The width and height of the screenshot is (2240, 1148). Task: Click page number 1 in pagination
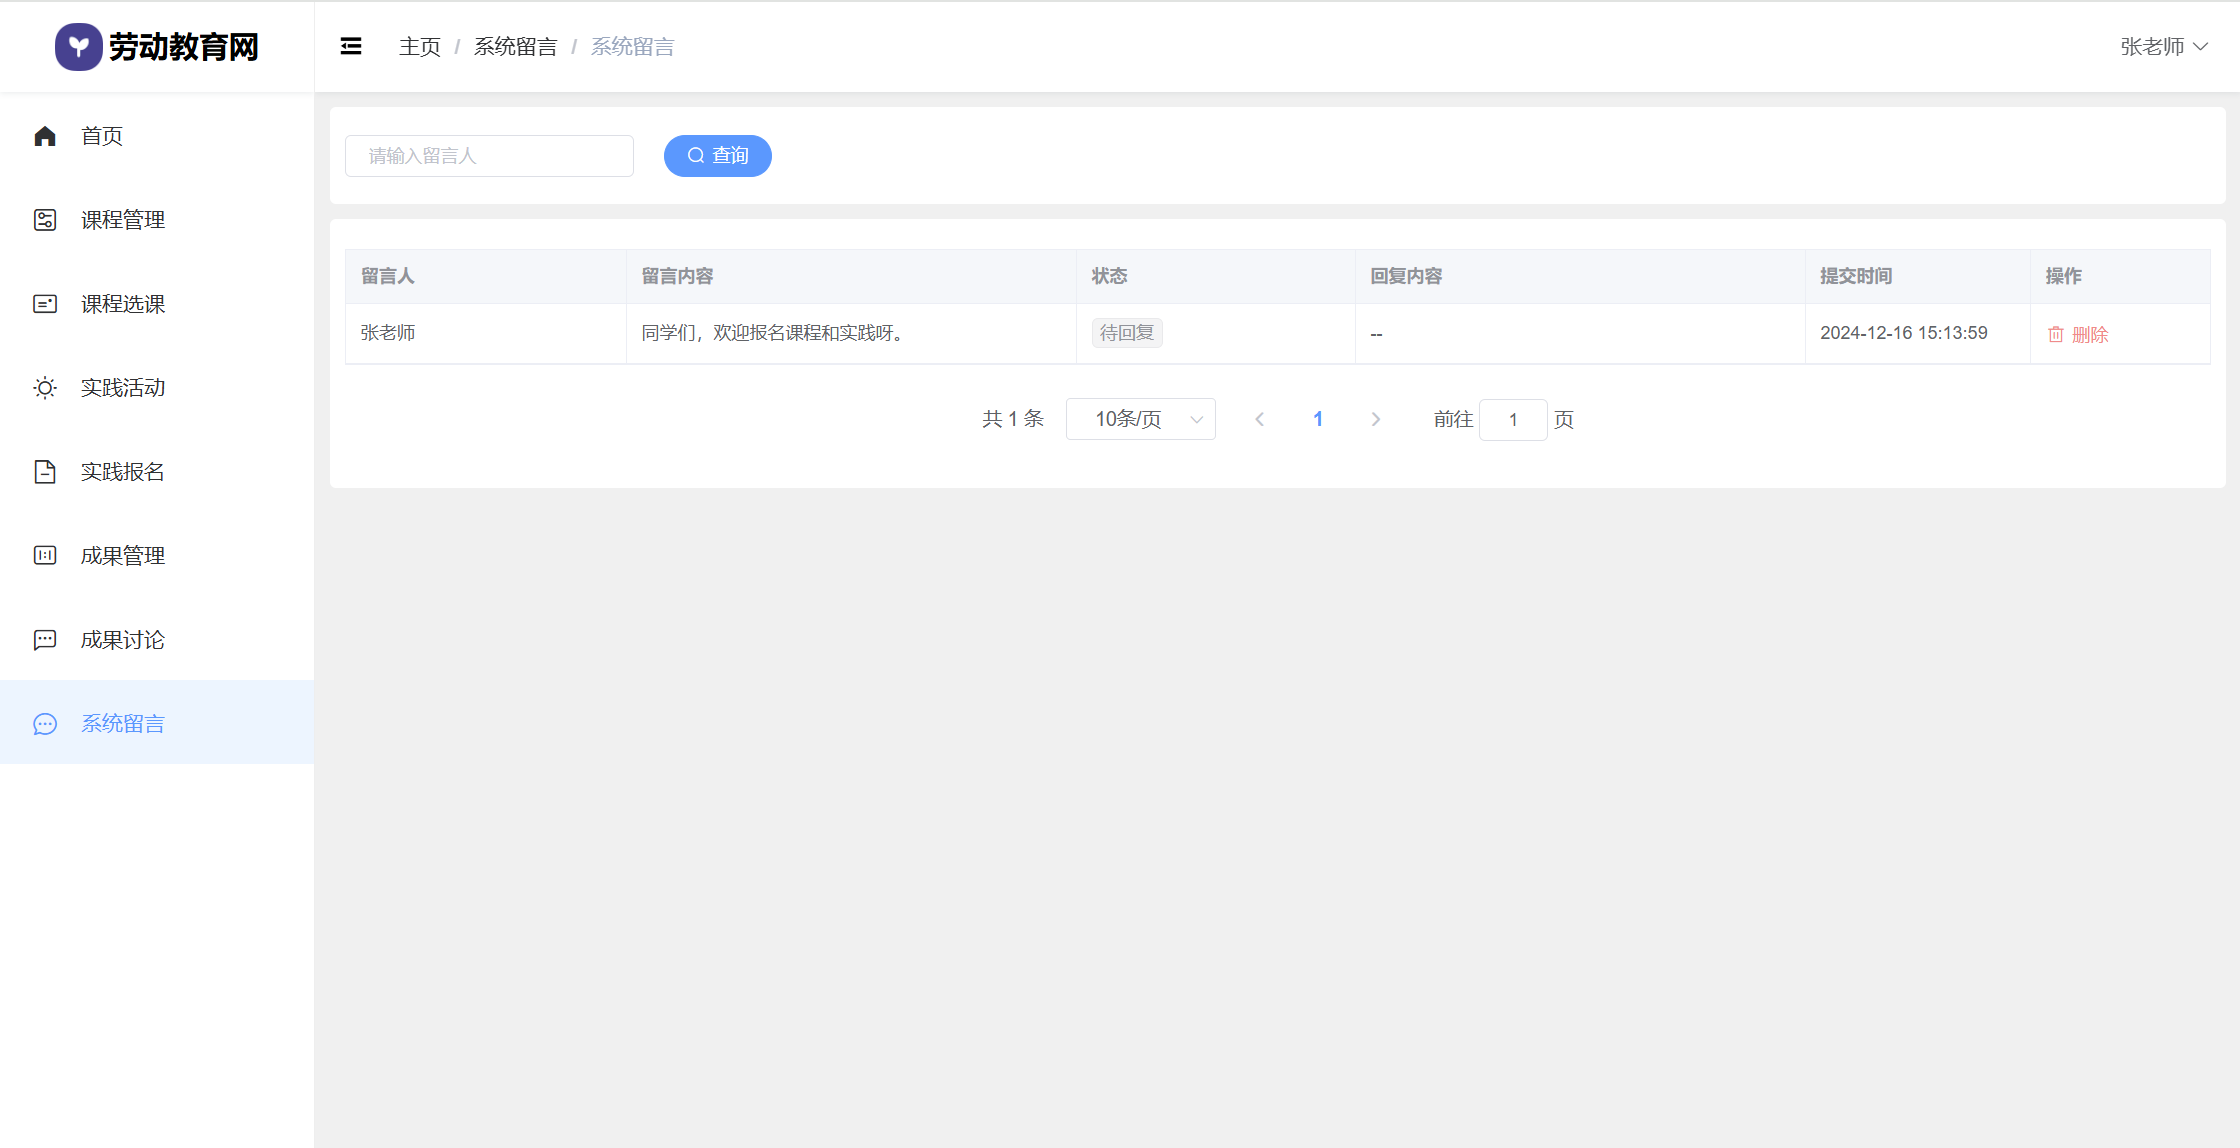[1318, 419]
